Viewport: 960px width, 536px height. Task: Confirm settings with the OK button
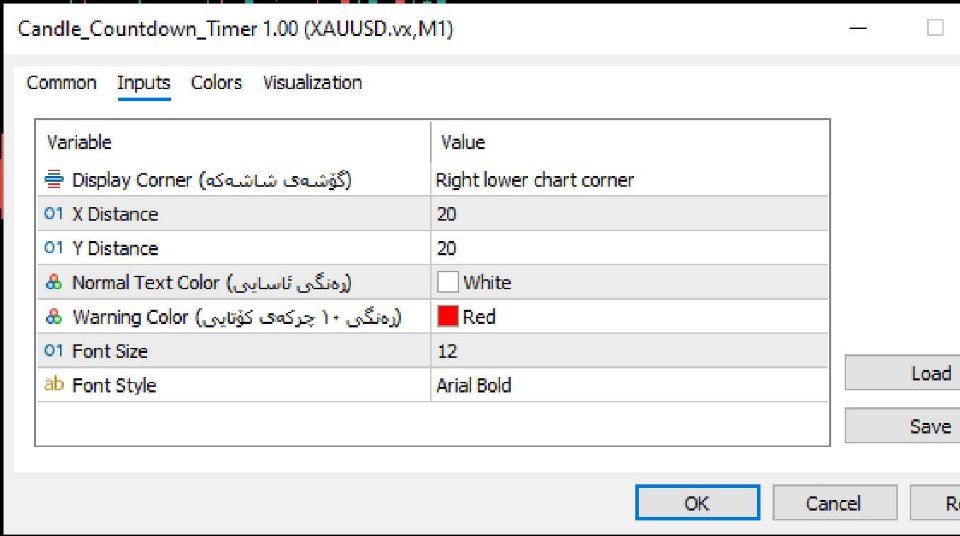pyautogui.click(x=697, y=503)
